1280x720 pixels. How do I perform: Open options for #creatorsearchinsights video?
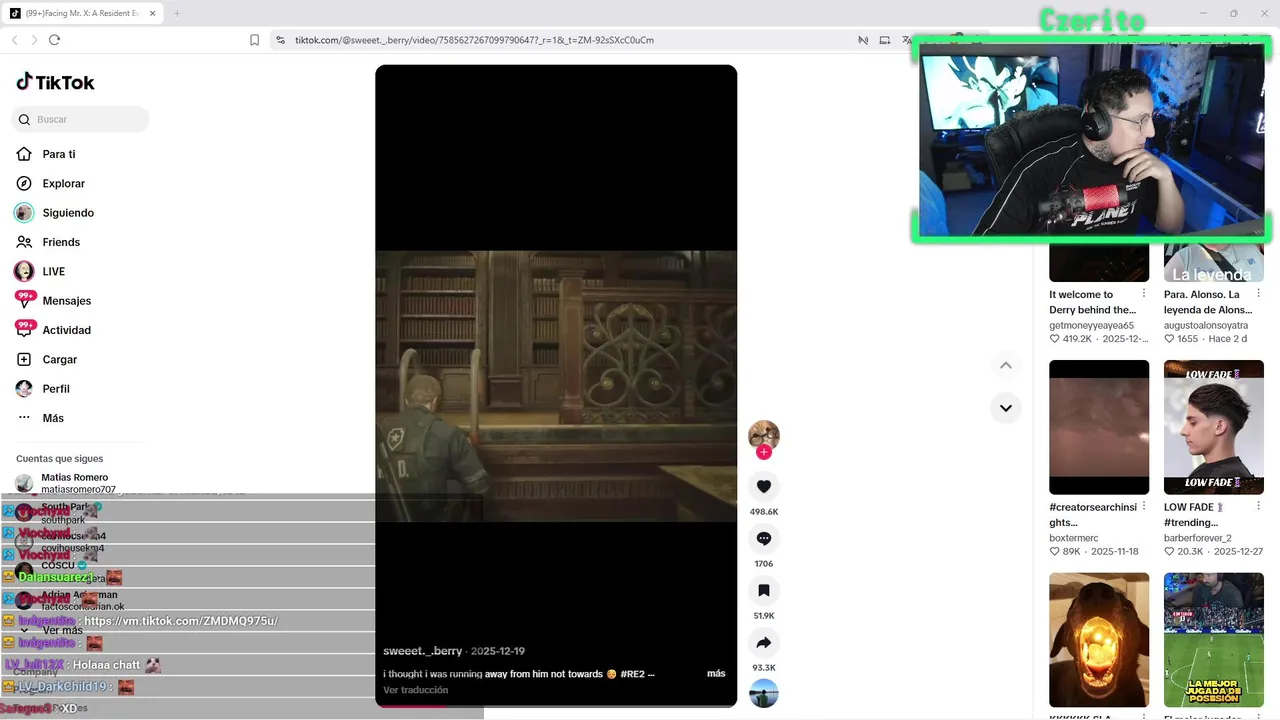pyautogui.click(x=1144, y=507)
